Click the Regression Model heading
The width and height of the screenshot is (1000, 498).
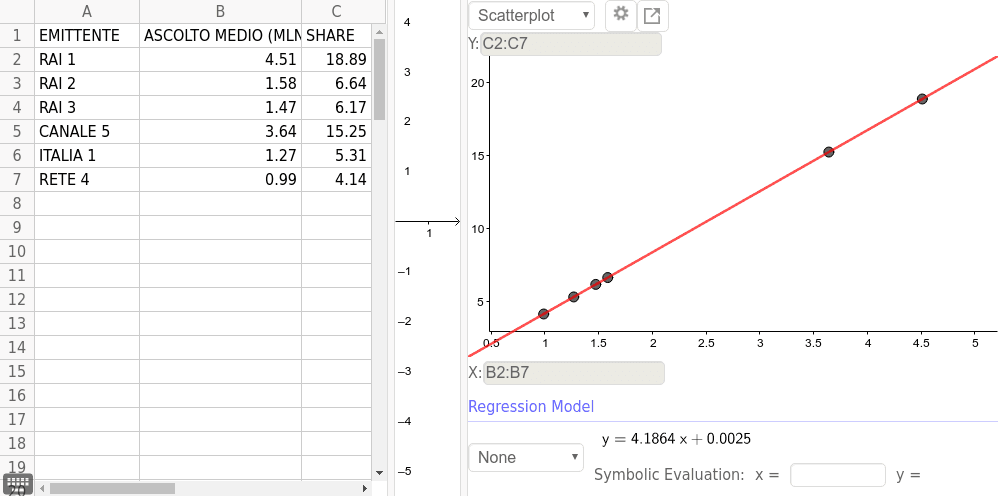(531, 406)
